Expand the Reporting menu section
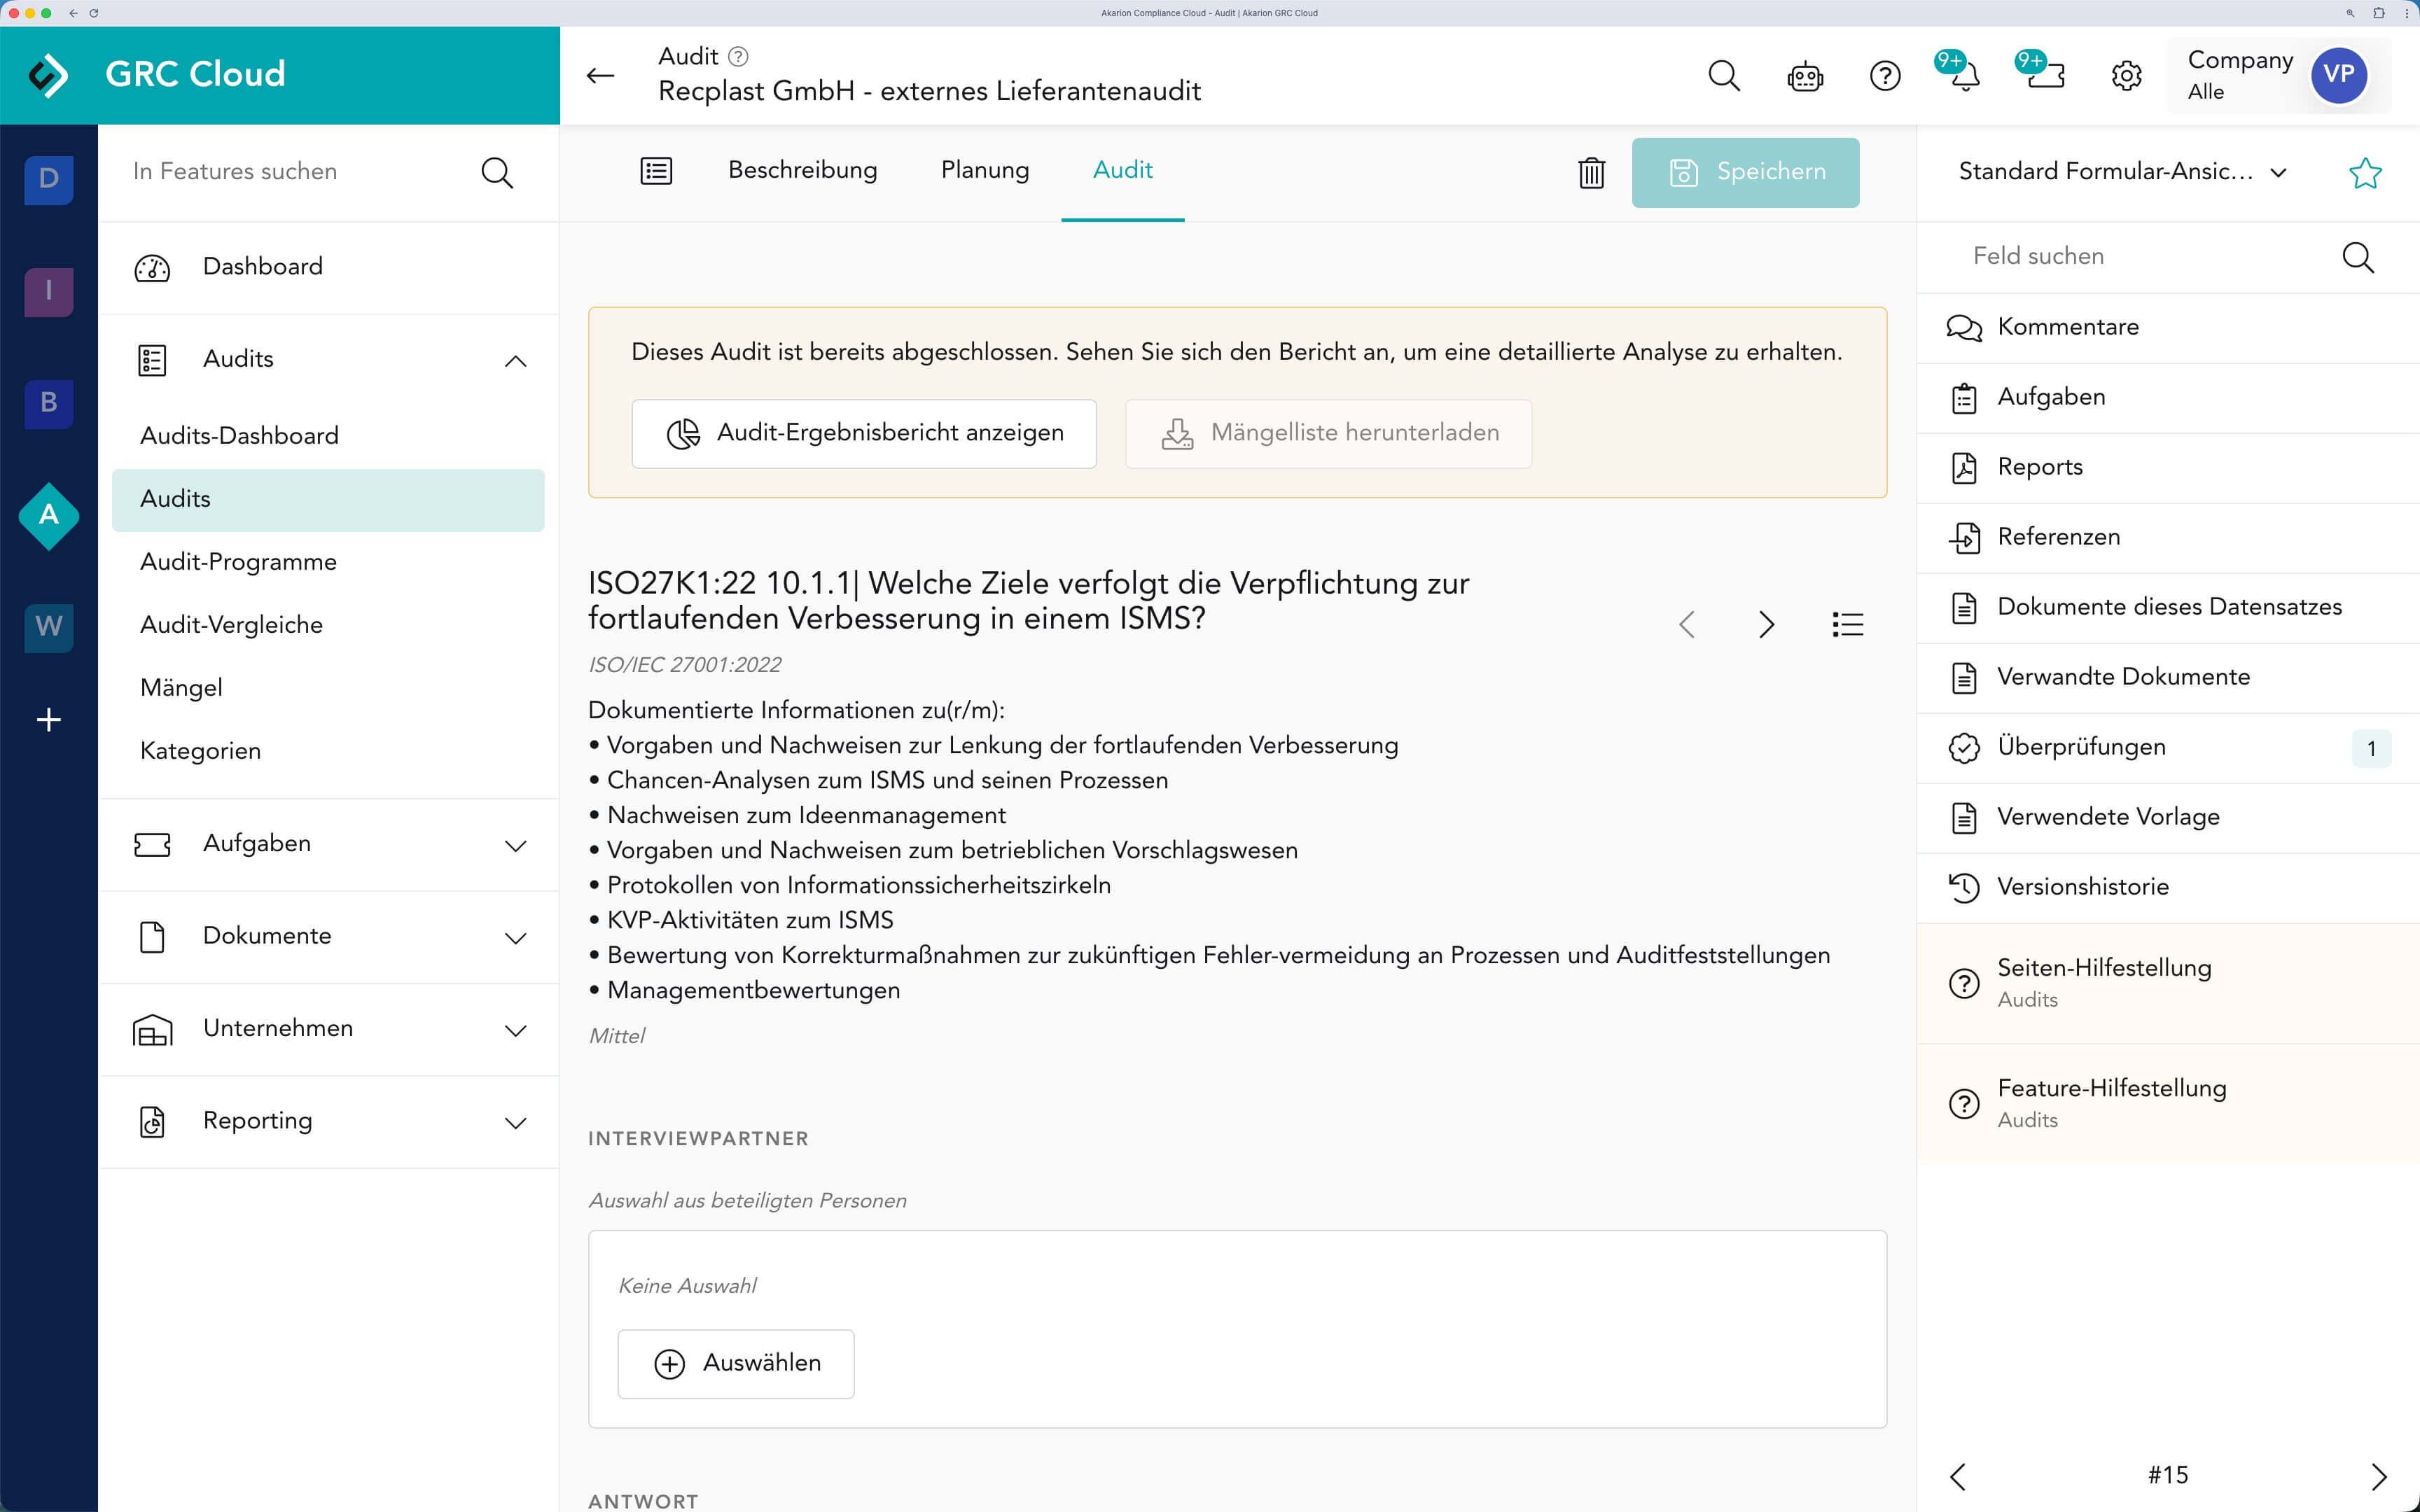This screenshot has width=2420, height=1512. [x=515, y=1123]
